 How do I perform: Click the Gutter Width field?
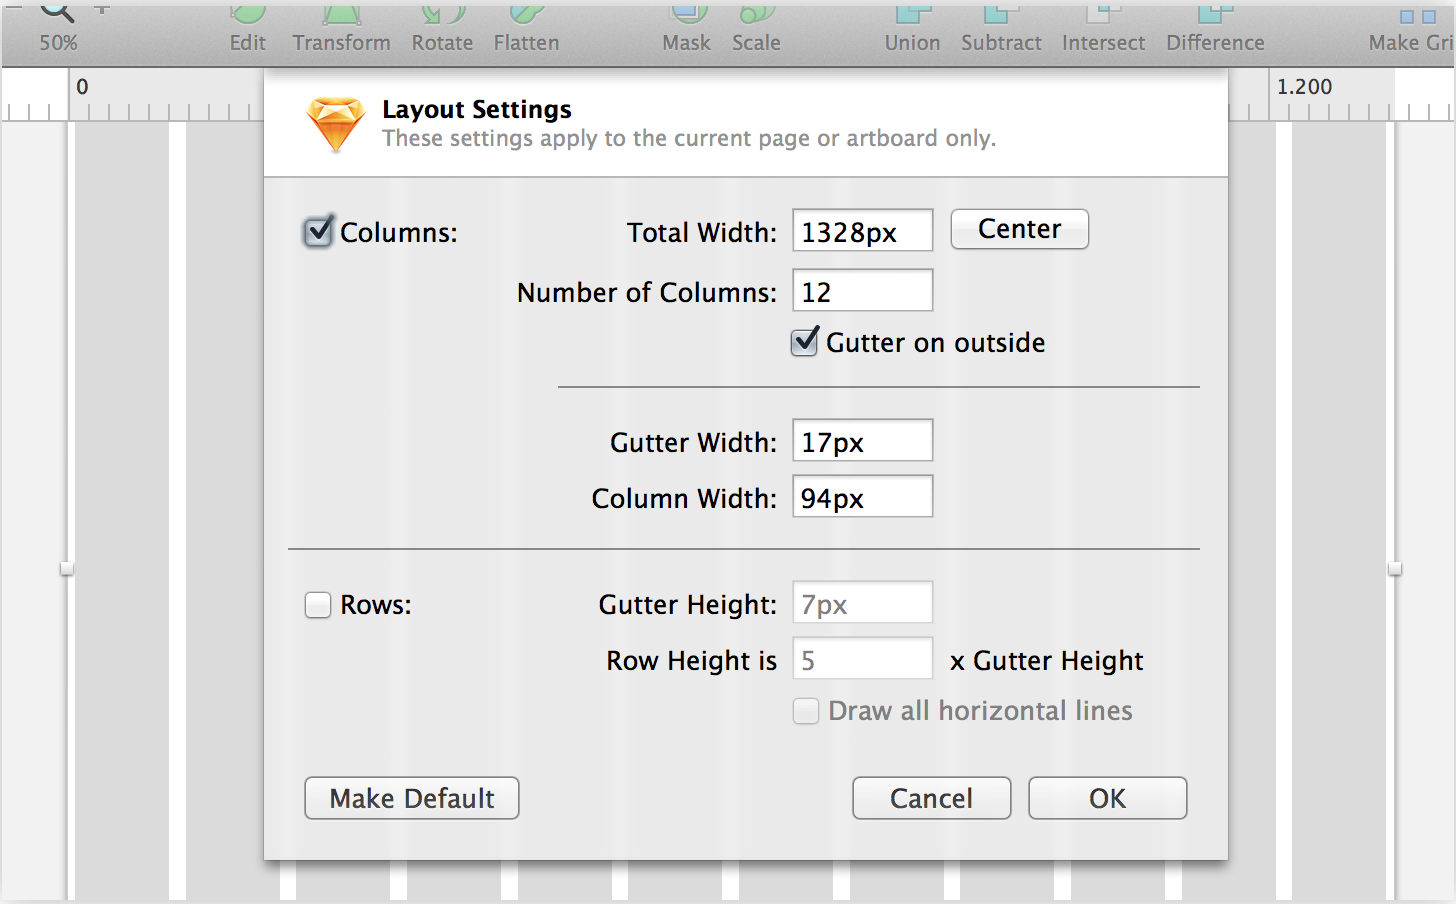(x=863, y=441)
